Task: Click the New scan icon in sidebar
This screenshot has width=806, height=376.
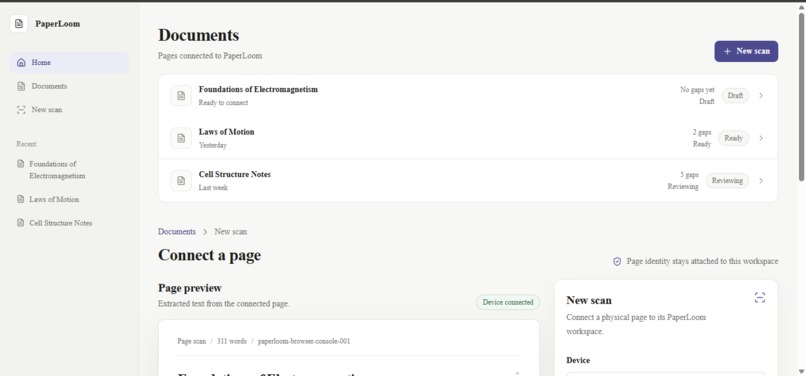Action: point(21,110)
